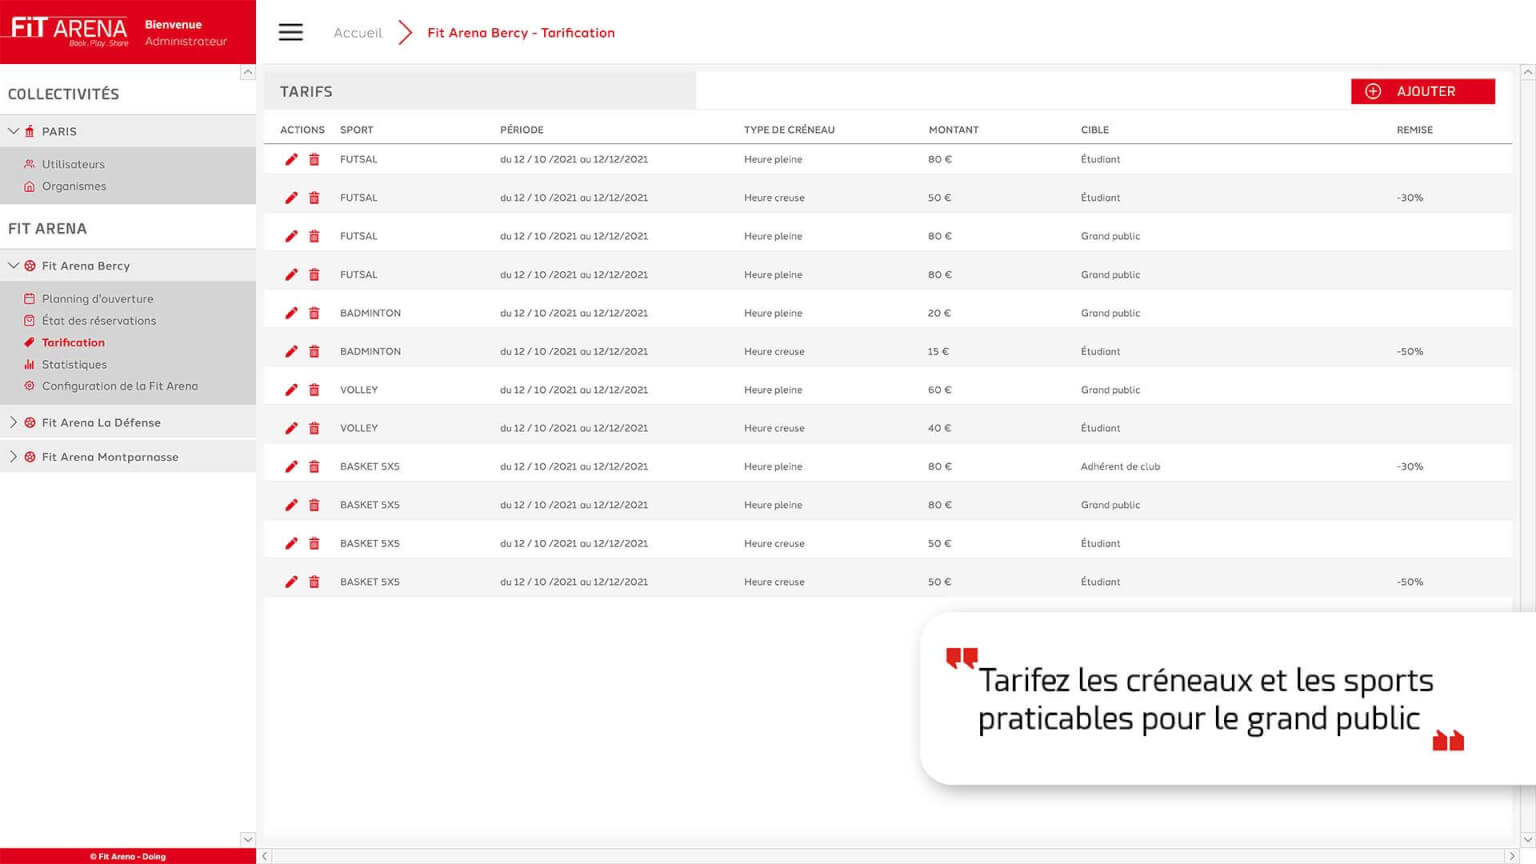Screen dimensions: 1536x864
Task: Click the SPORT column header
Action: point(356,130)
